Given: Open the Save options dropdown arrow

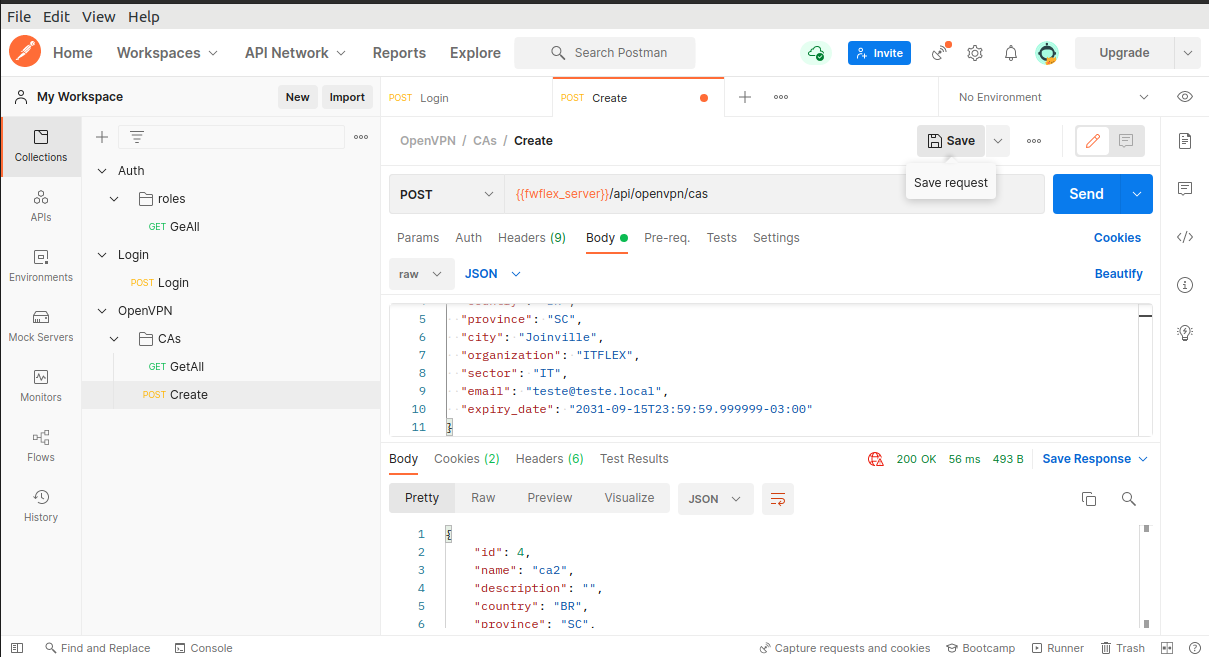Looking at the screenshot, I should (997, 141).
